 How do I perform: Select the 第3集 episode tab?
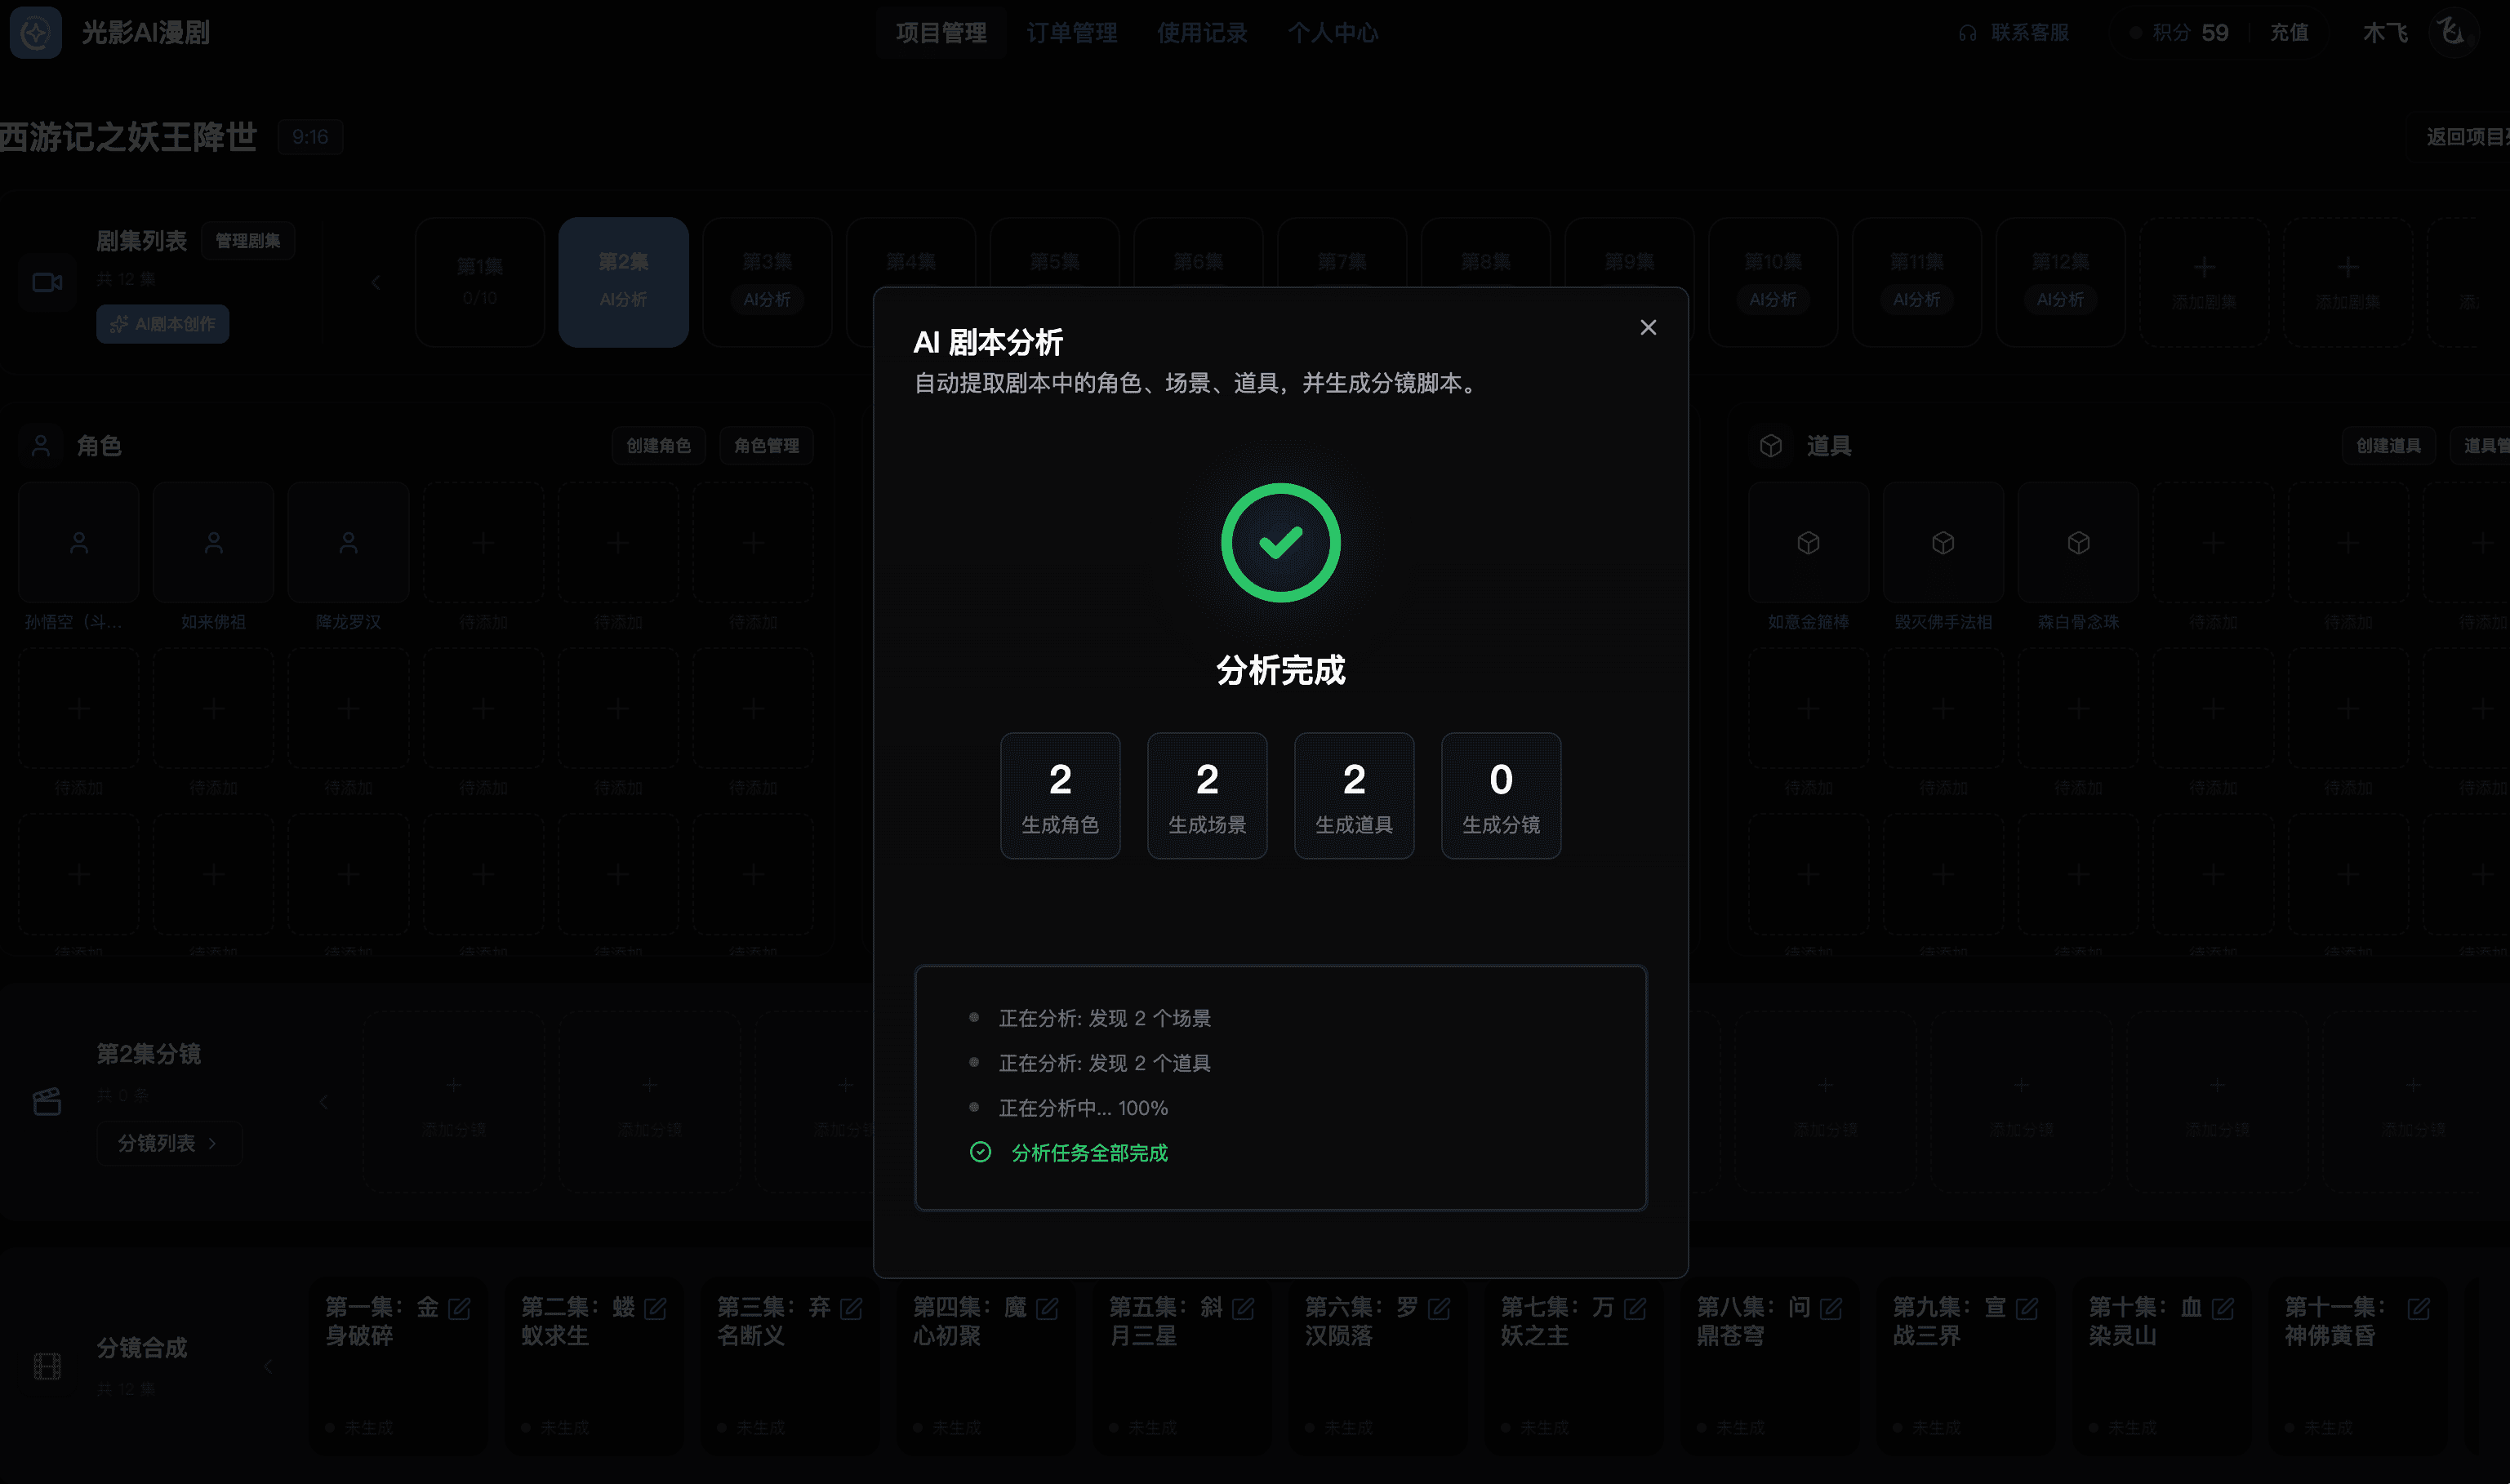point(766,282)
